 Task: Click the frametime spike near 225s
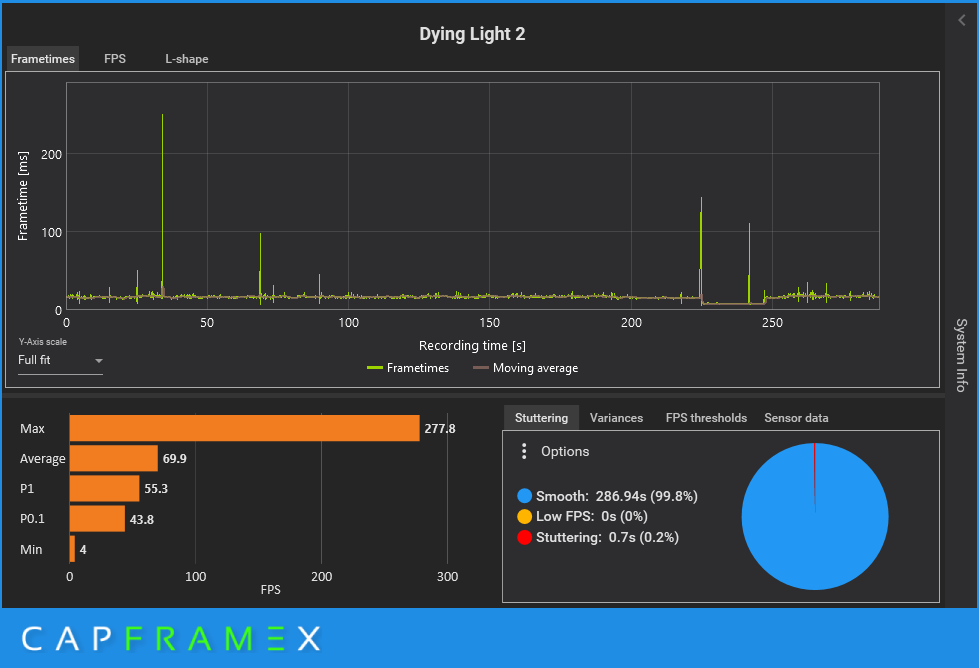[x=701, y=248]
